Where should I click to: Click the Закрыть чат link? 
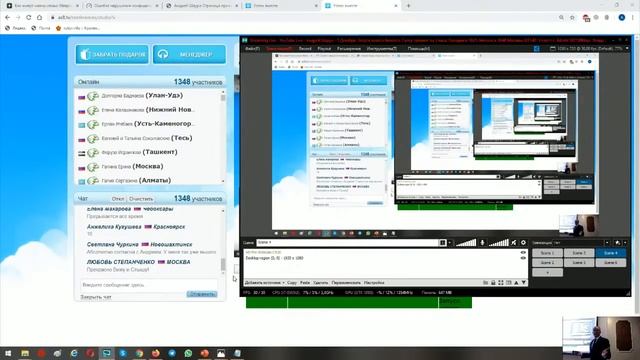click(x=96, y=297)
